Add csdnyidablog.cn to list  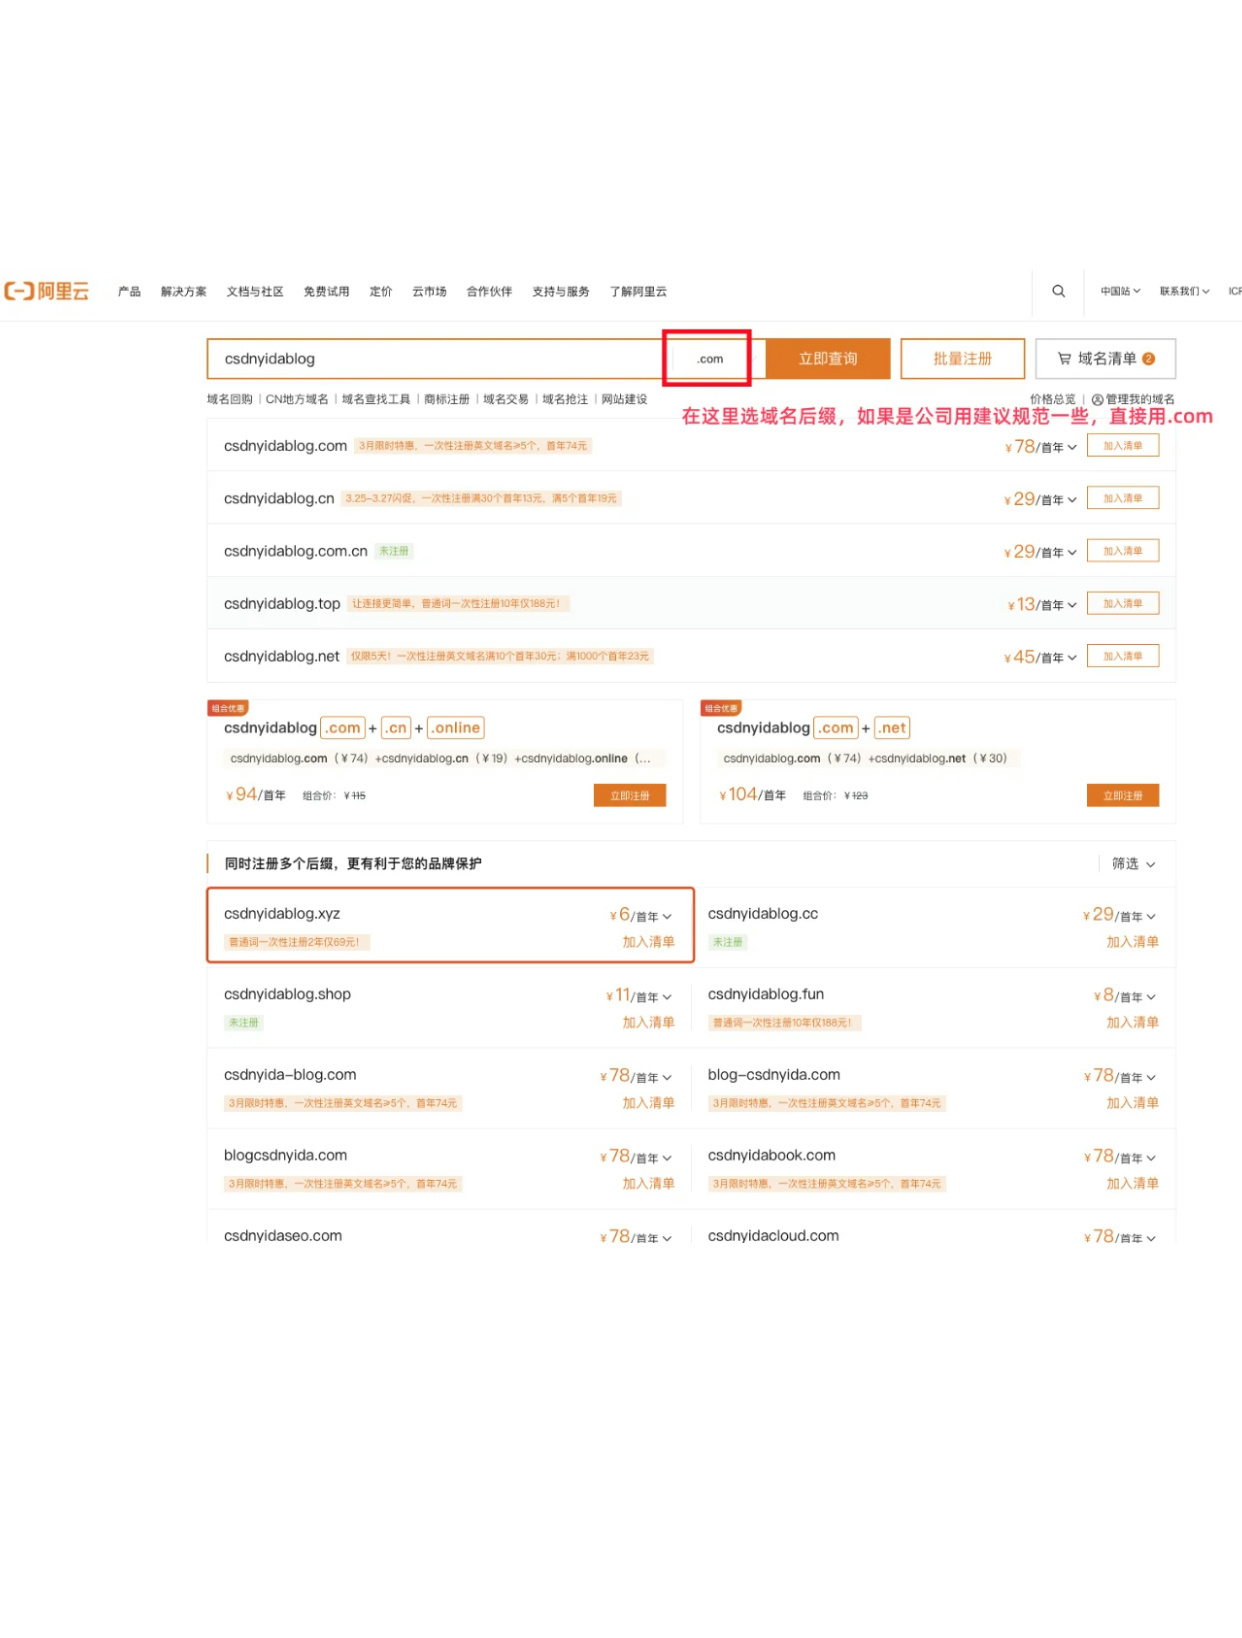(x=1122, y=498)
